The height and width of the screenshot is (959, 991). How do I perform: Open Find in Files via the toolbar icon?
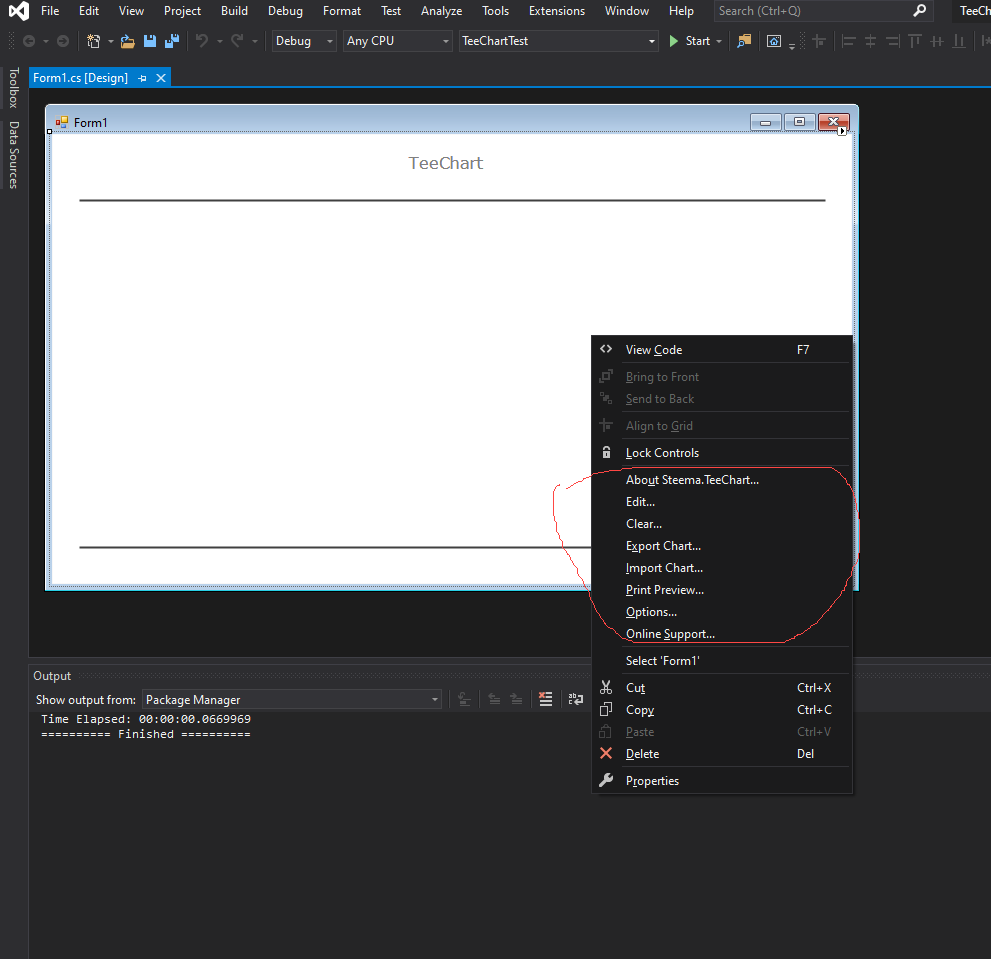coord(742,41)
